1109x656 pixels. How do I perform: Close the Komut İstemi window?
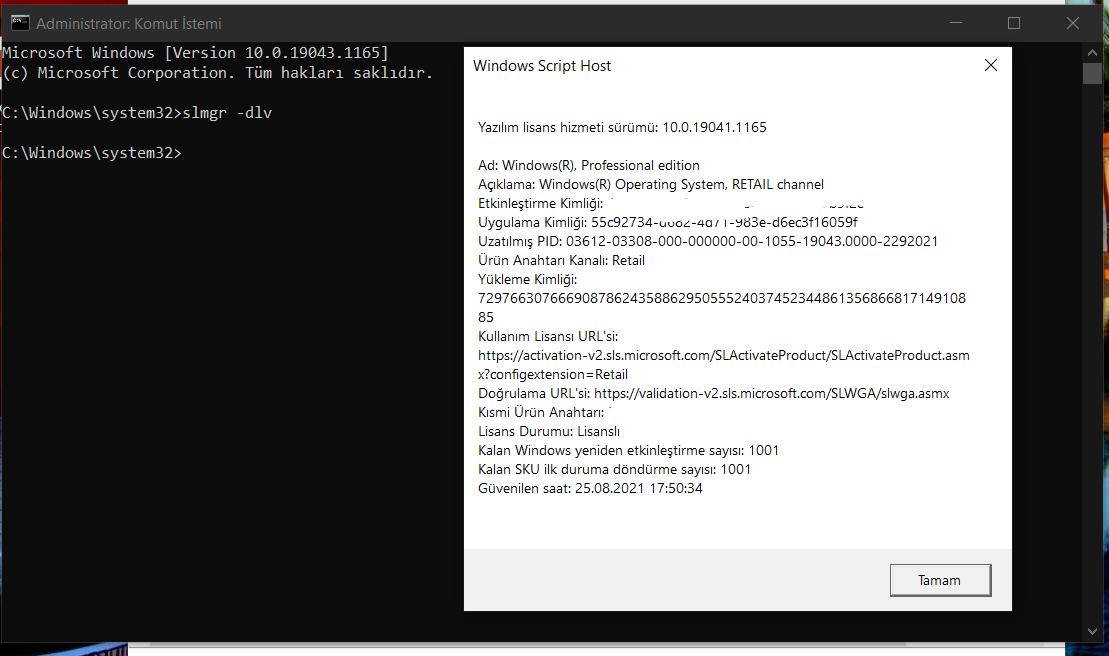coord(1072,23)
